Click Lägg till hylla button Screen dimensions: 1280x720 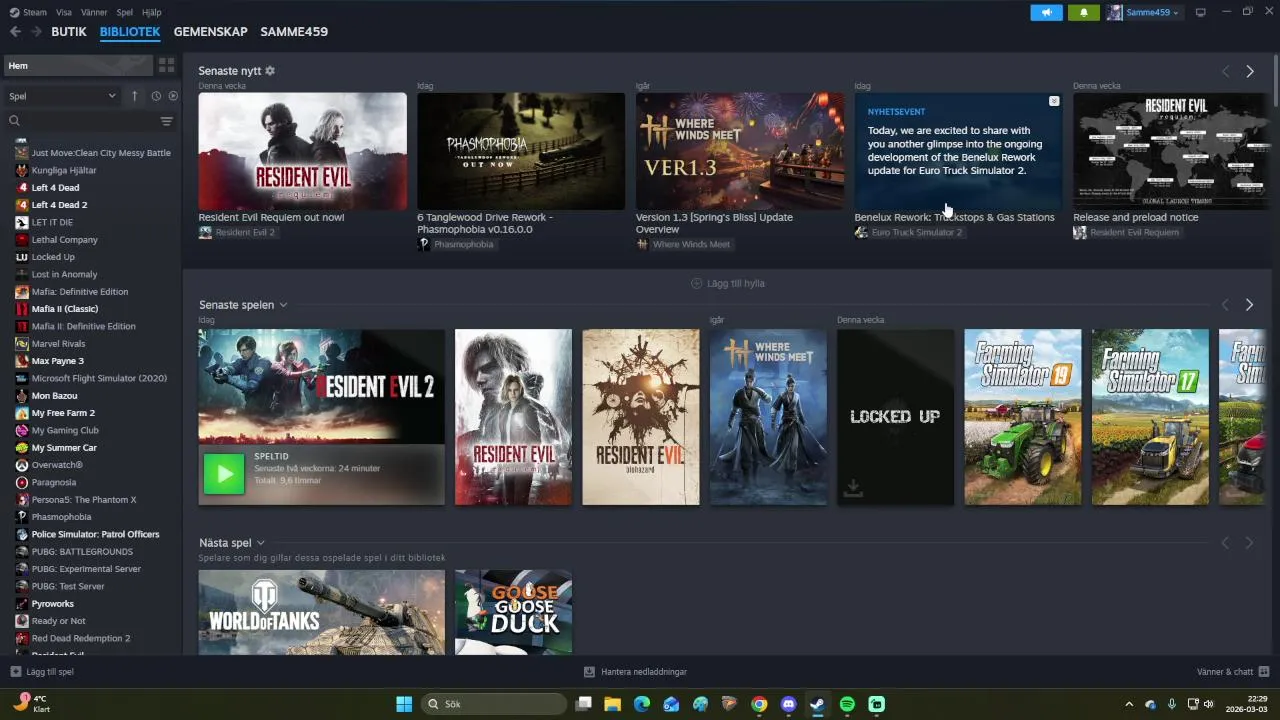728,283
